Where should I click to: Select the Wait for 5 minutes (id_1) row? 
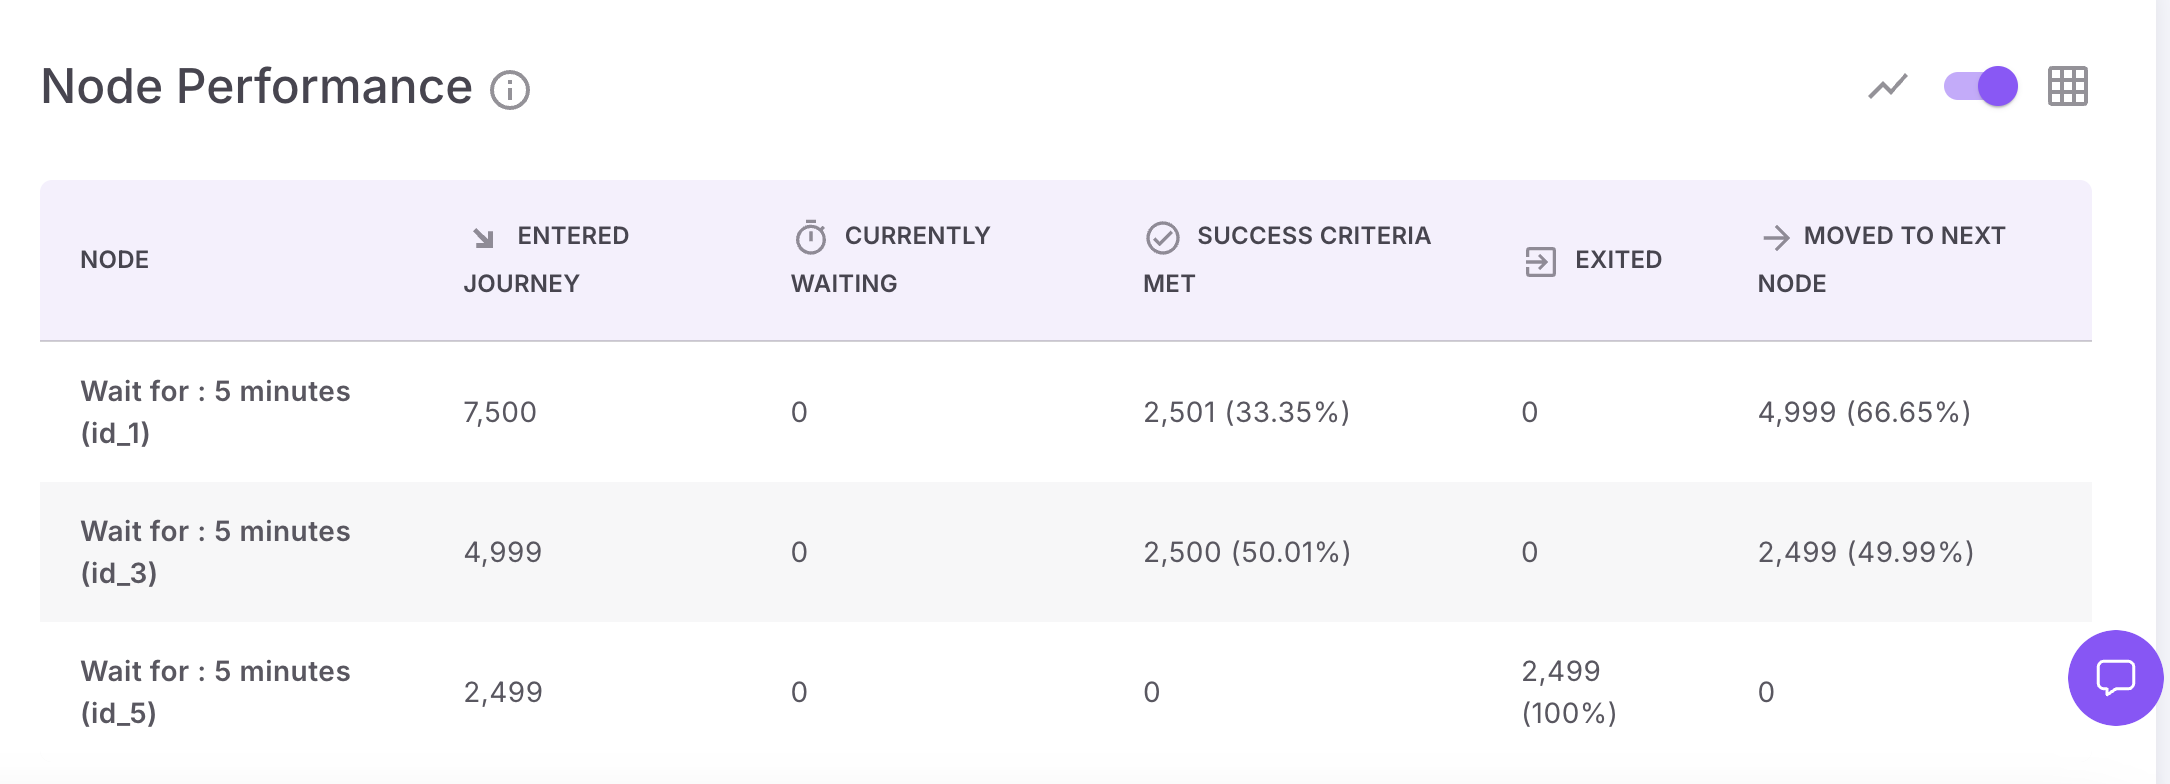coord(215,412)
